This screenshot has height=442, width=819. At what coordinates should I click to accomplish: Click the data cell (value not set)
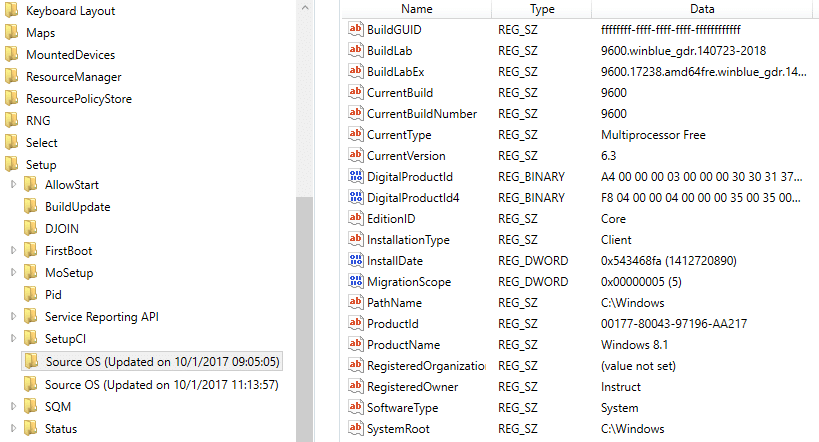[638, 366]
